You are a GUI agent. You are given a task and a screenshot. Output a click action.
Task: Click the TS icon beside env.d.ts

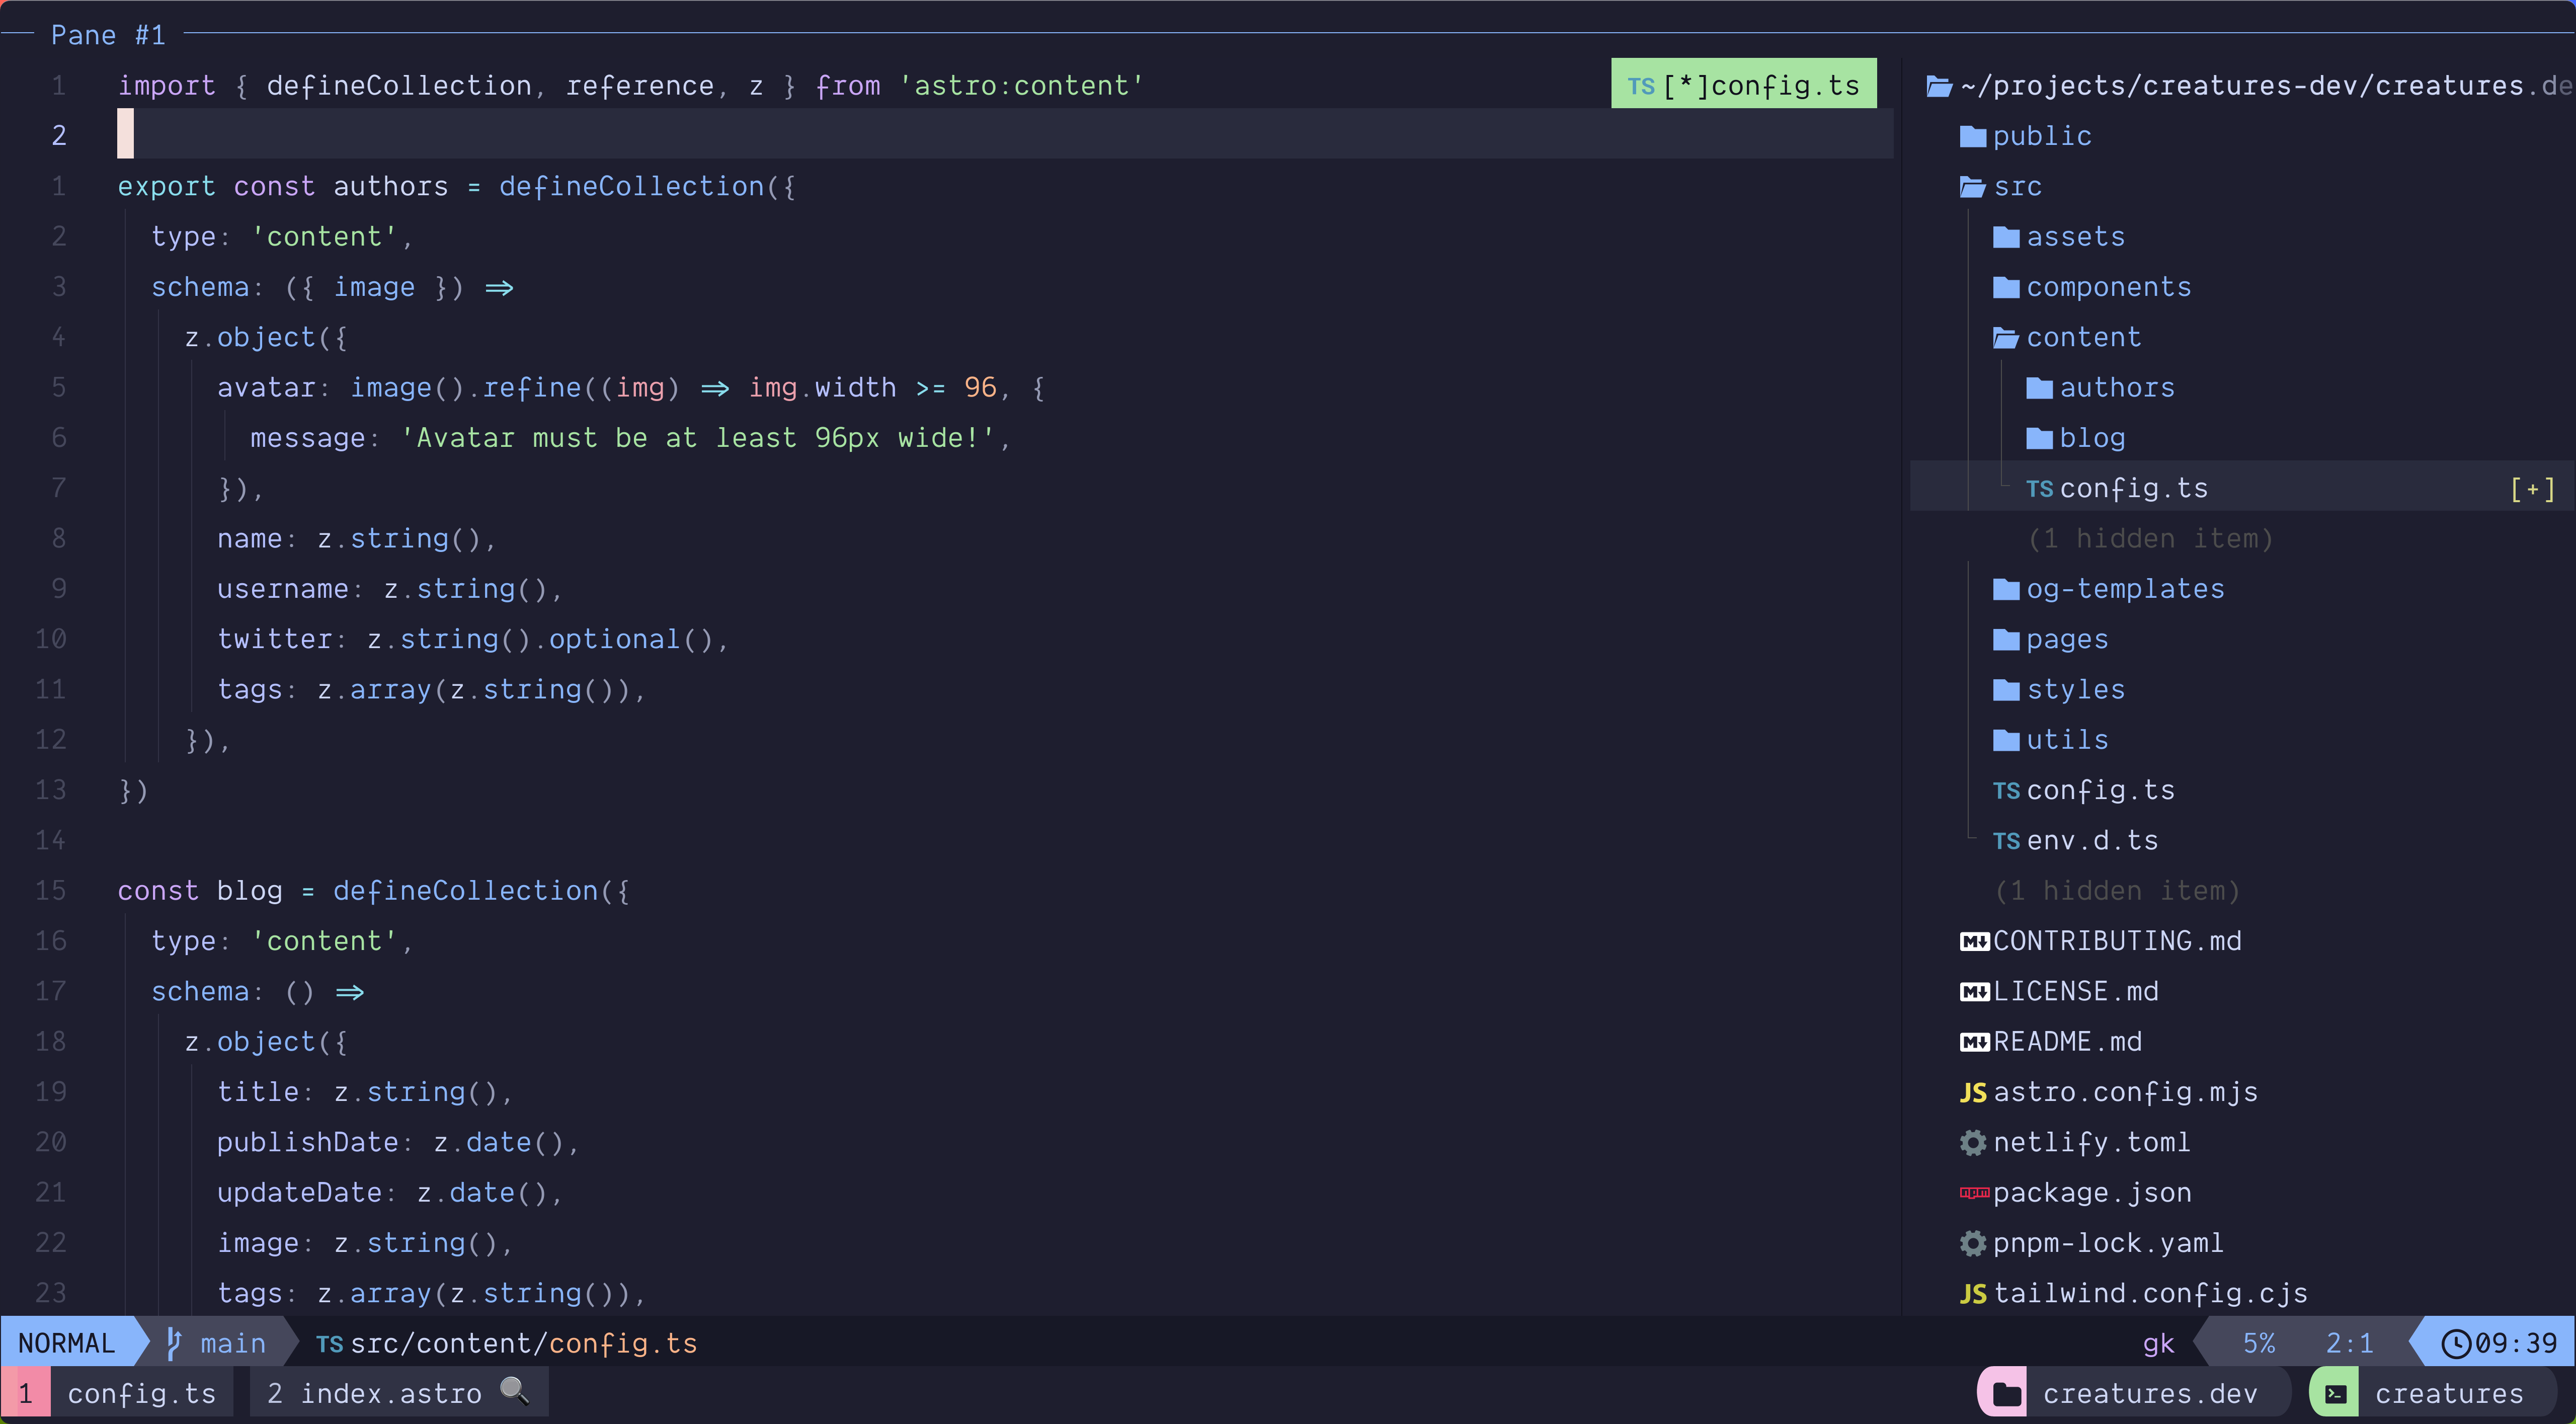coord(2006,841)
